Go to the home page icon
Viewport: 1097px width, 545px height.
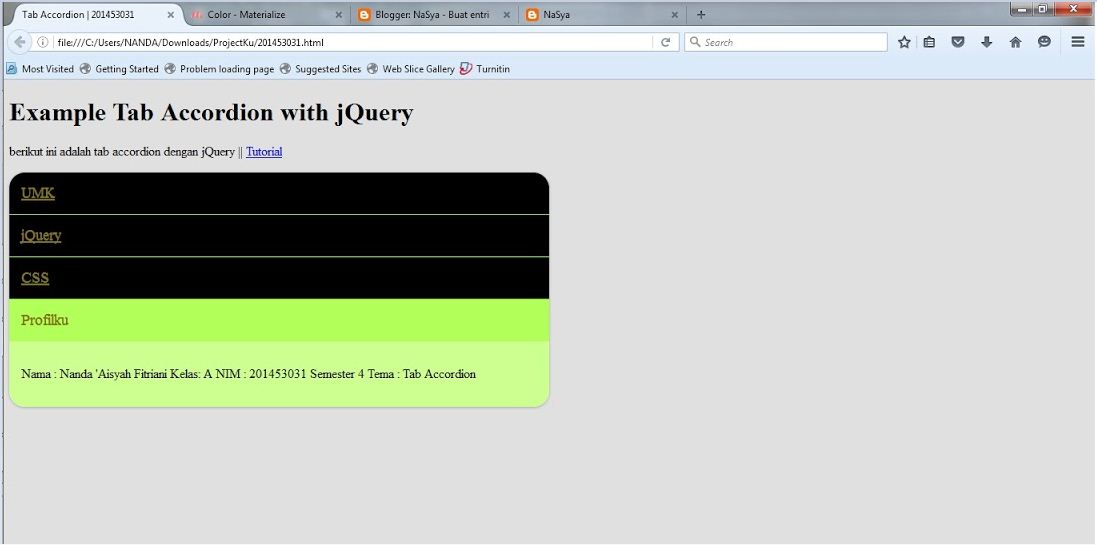(x=1016, y=42)
